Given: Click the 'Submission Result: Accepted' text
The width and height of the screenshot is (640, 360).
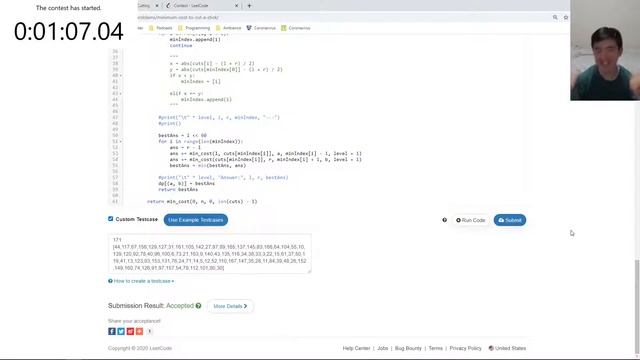Looking at the screenshot, I should coord(151,306).
